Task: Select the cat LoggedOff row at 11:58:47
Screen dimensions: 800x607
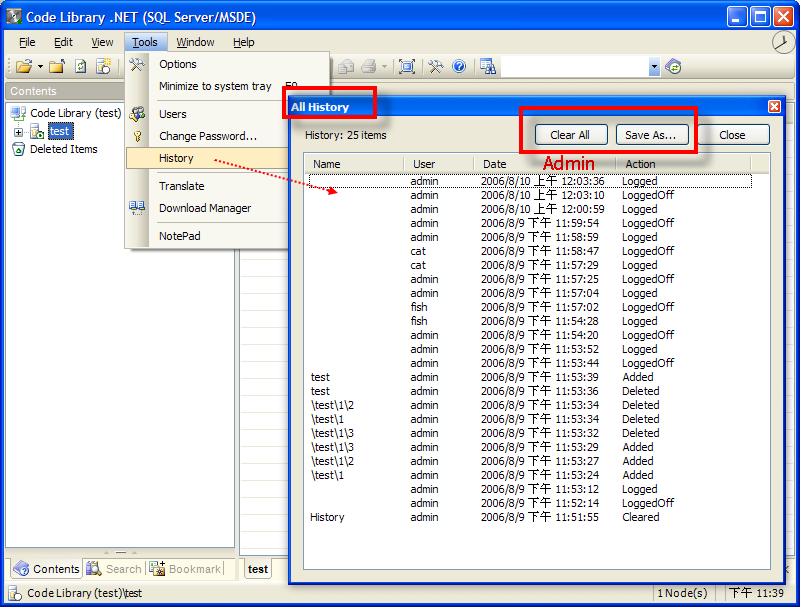Action: 530,251
